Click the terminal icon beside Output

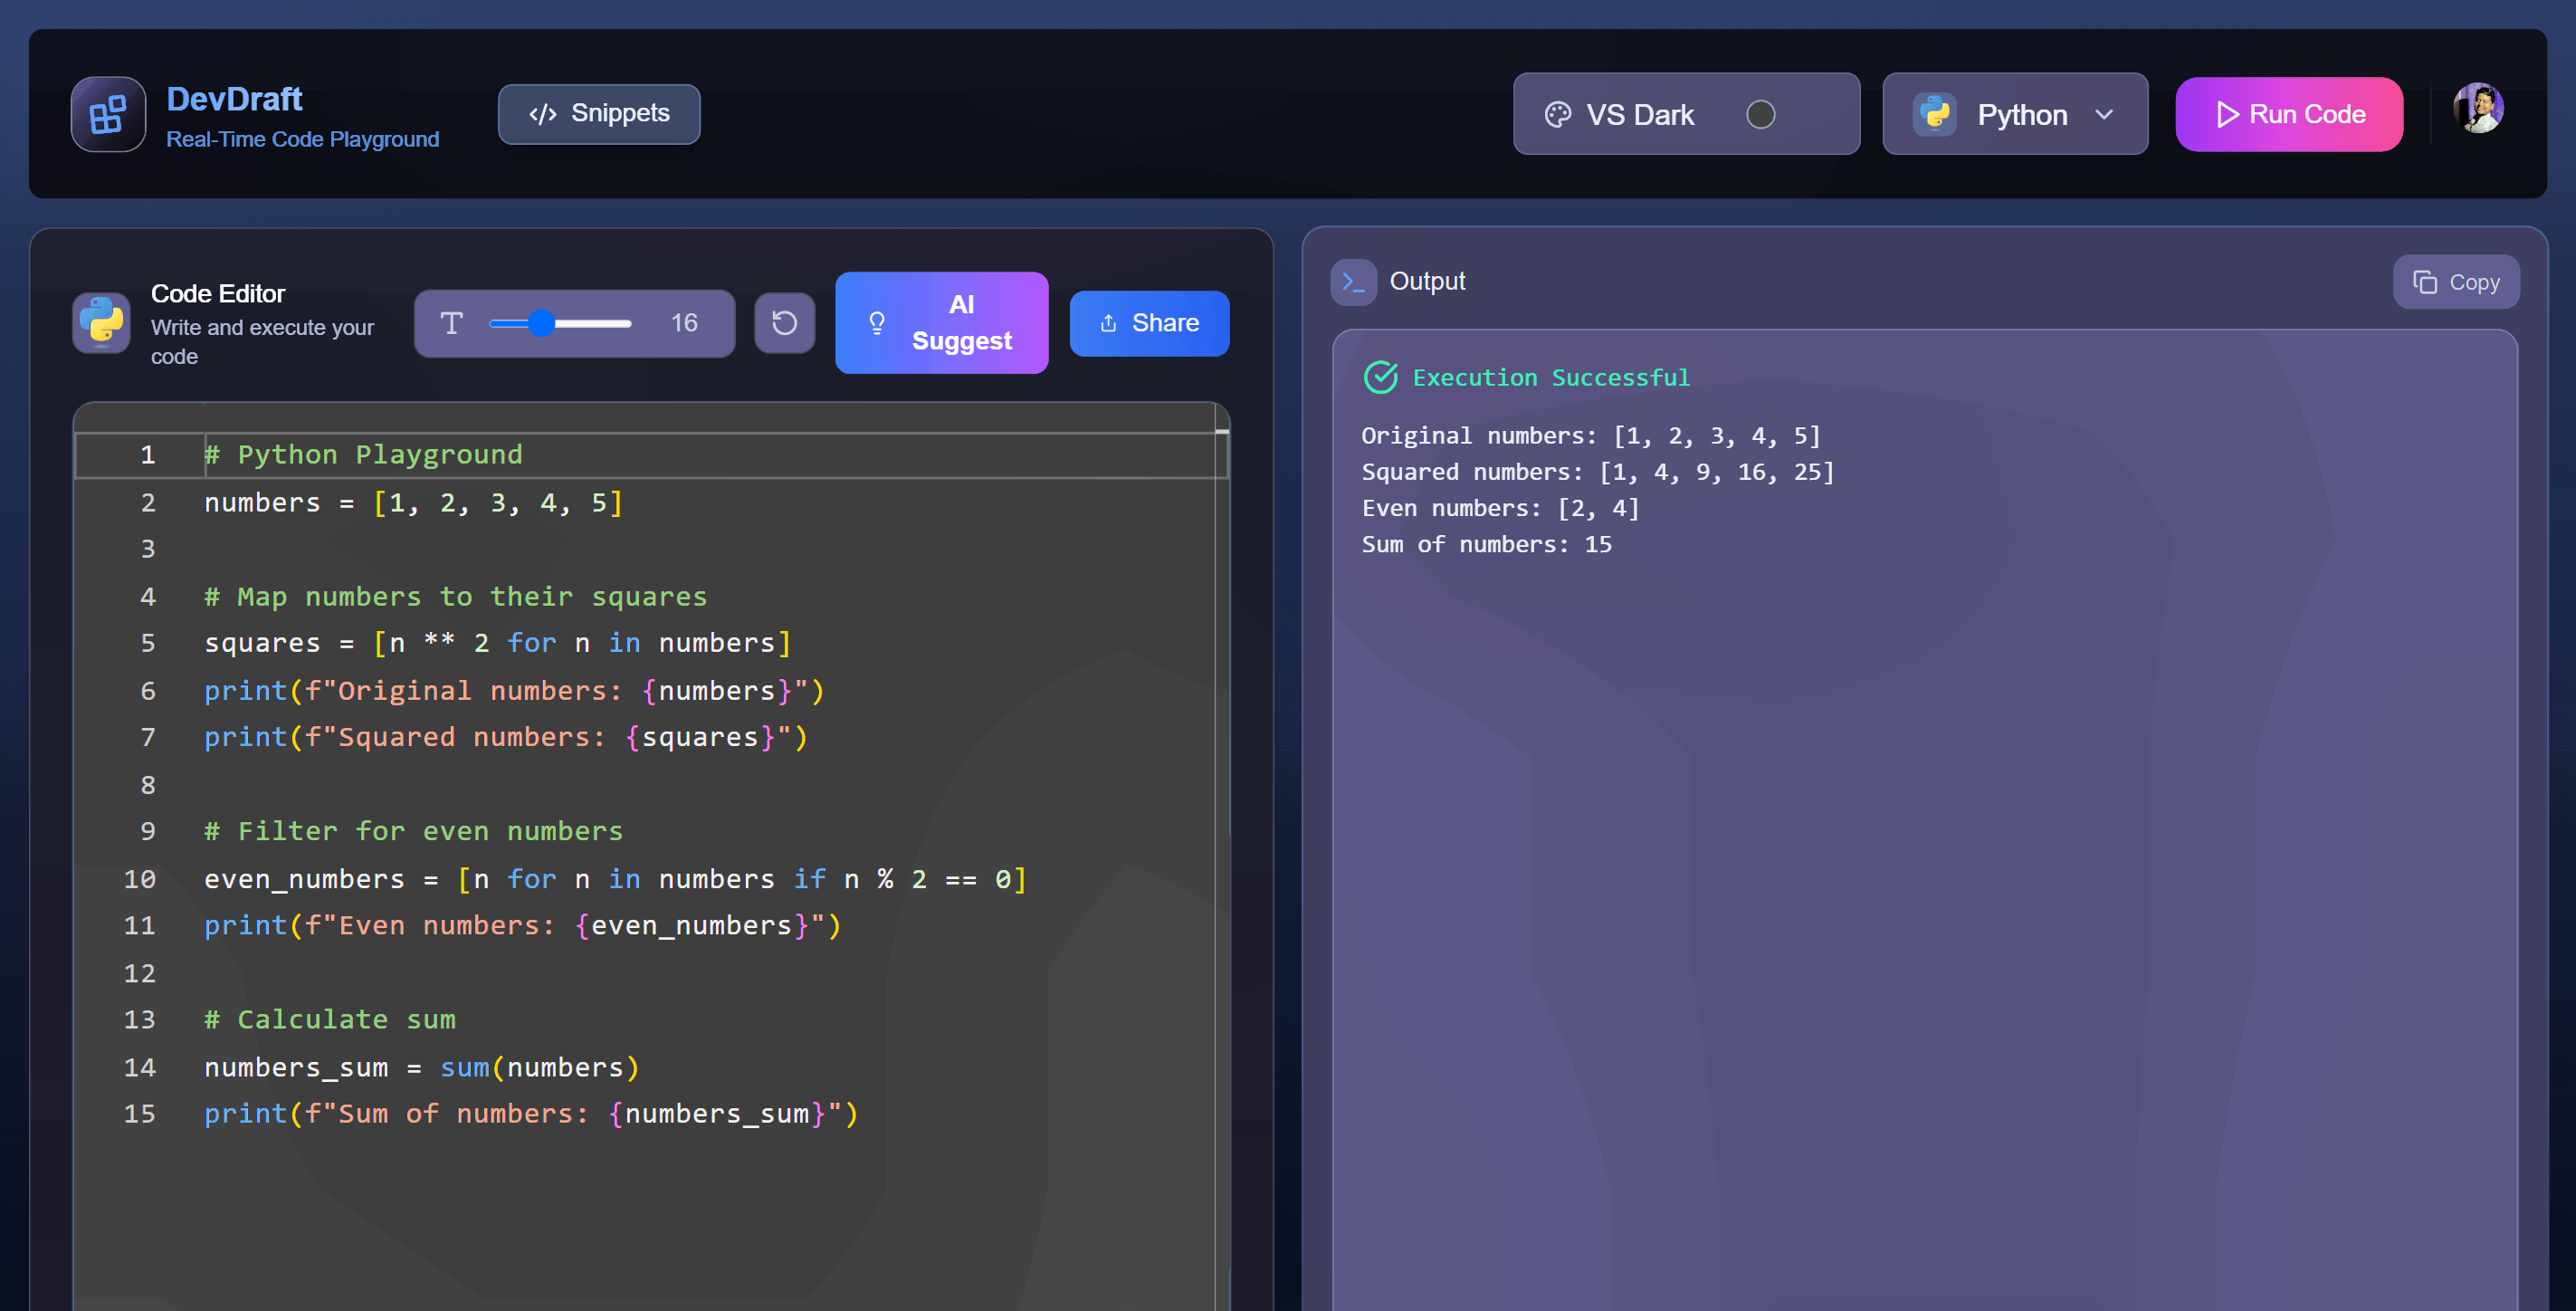pos(1353,282)
